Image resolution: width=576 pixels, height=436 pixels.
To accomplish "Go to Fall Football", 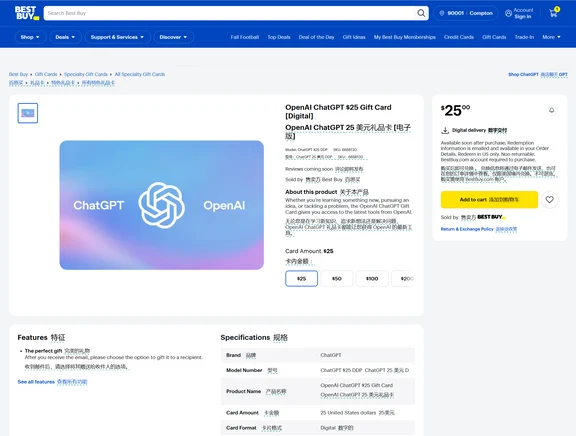I will (245, 37).
